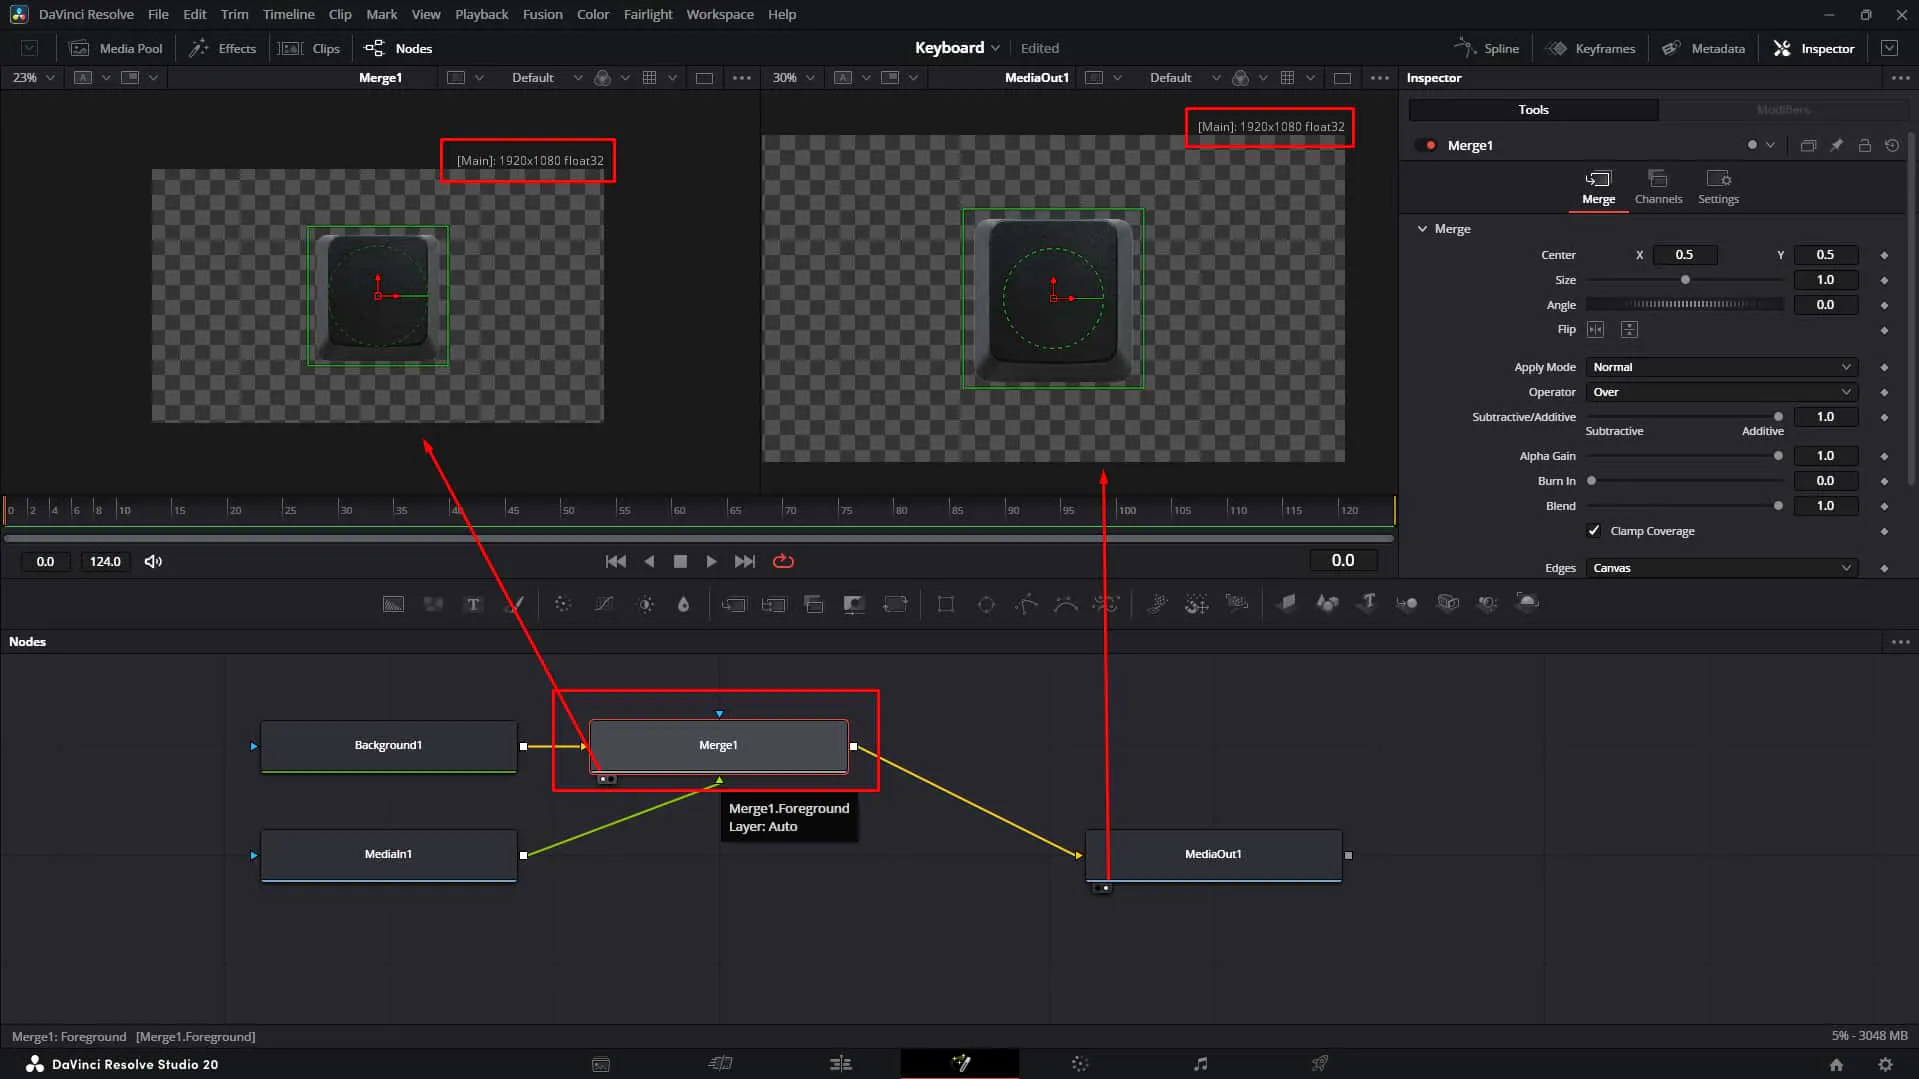Open project settings gear icon
Viewport: 1919px width, 1079px height.
point(1885,1064)
